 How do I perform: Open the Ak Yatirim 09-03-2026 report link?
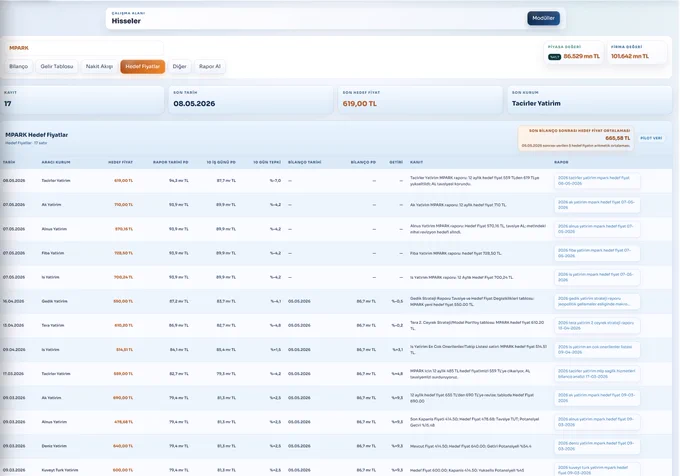point(597,398)
